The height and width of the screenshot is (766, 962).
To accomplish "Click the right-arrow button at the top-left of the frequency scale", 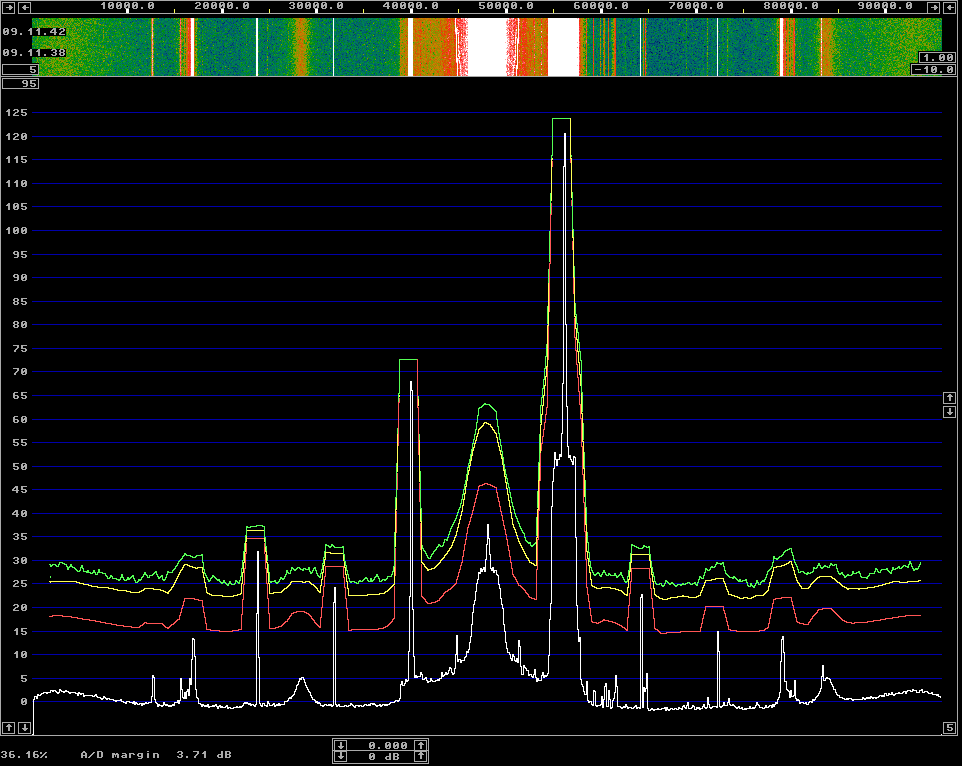I will 9,7.
